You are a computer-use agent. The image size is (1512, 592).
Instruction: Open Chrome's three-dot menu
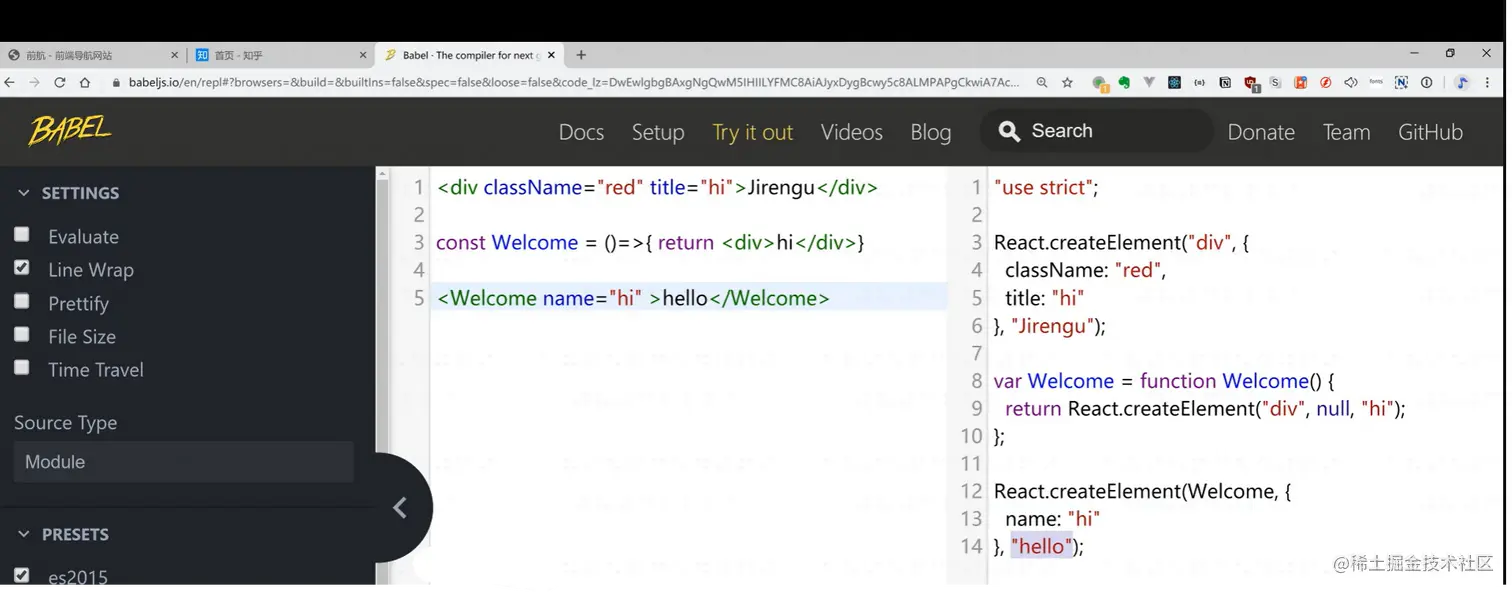[x=1487, y=83]
